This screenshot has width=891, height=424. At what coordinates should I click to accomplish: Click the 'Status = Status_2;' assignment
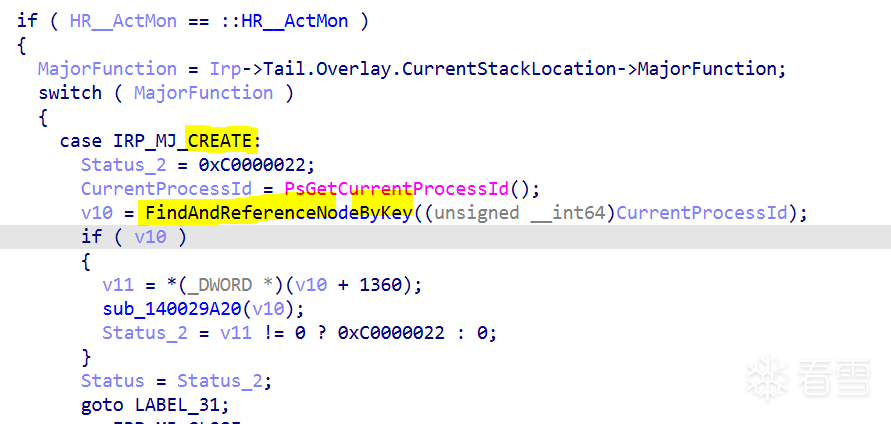pyautogui.click(x=177, y=381)
